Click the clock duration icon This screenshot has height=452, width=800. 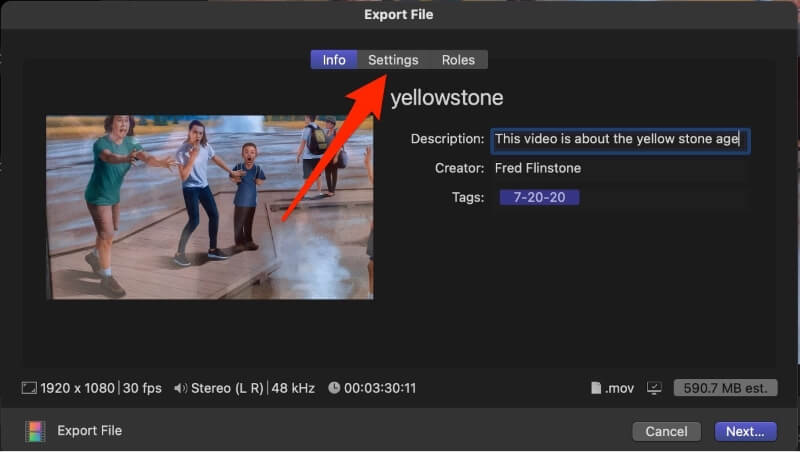[x=334, y=388]
